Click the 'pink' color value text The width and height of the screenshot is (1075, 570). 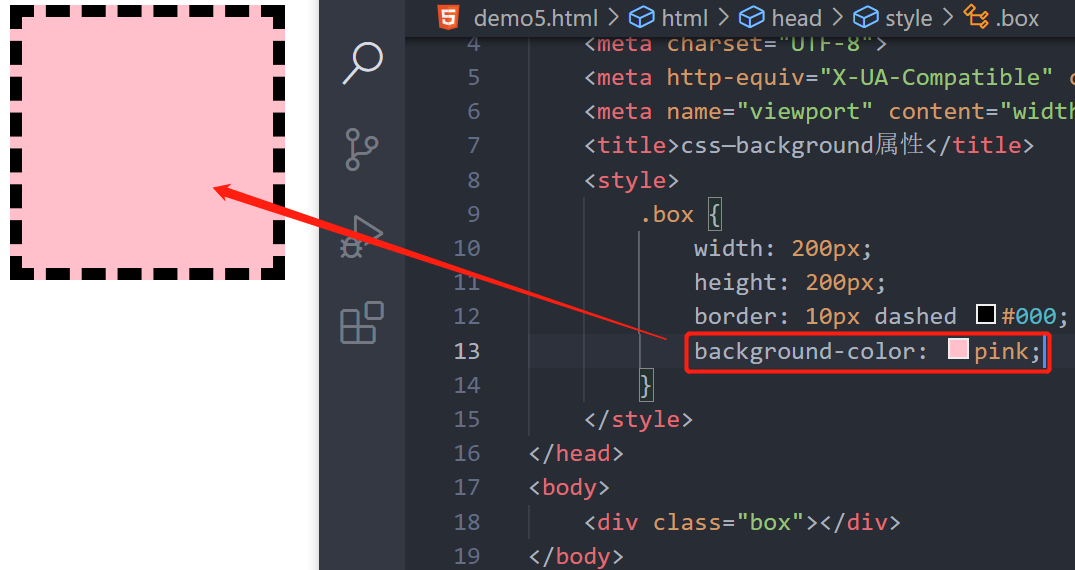[x=1001, y=351]
